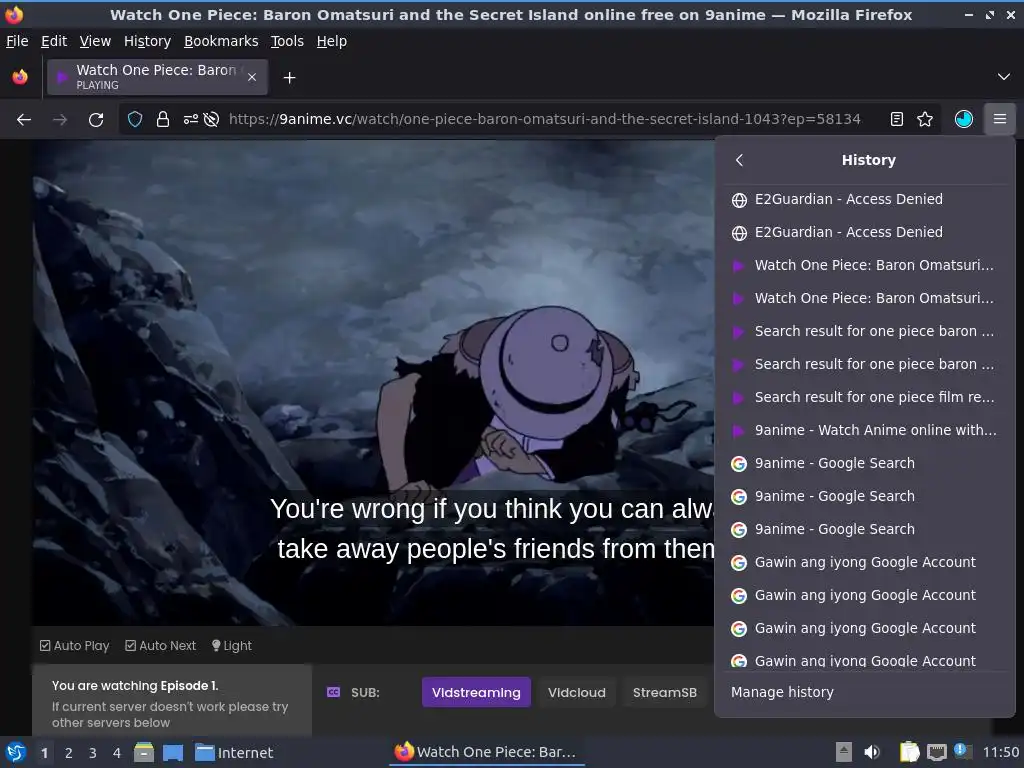The width and height of the screenshot is (1024, 768).
Task: Click the Firefox View icon on the tab bar
Action: 20,77
